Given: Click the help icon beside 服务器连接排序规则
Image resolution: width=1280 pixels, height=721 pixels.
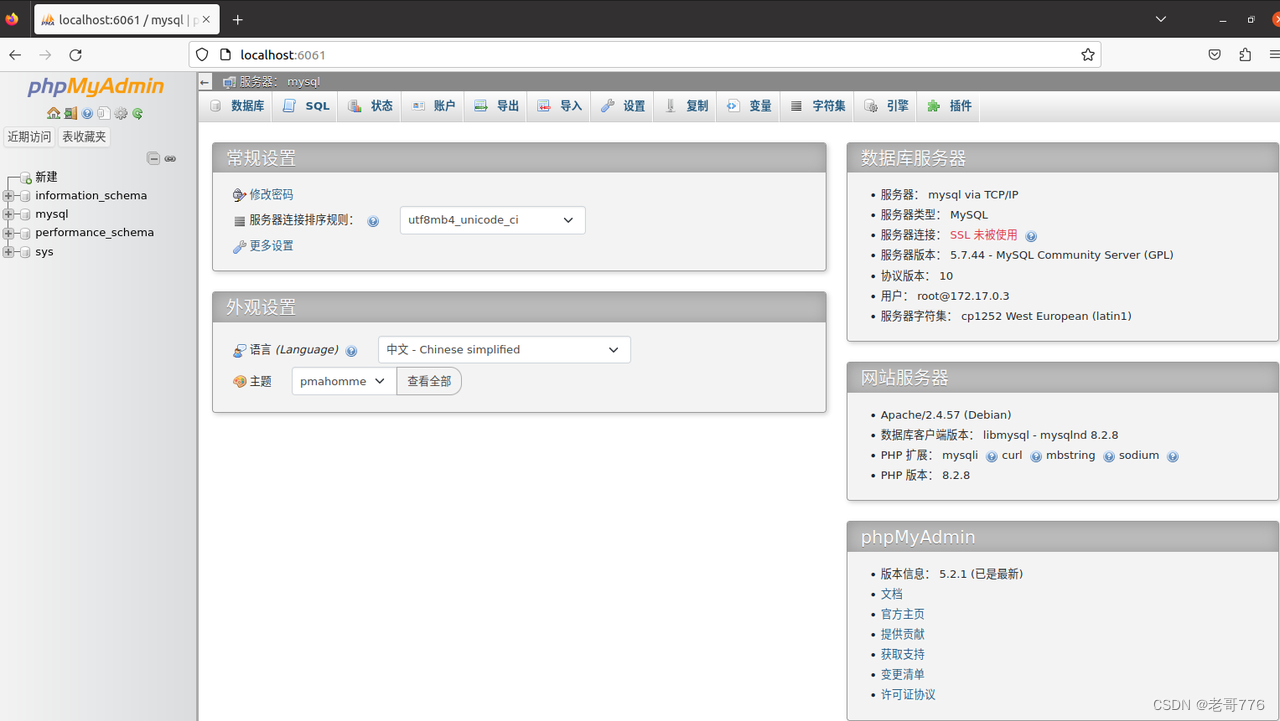Looking at the screenshot, I should point(373,220).
